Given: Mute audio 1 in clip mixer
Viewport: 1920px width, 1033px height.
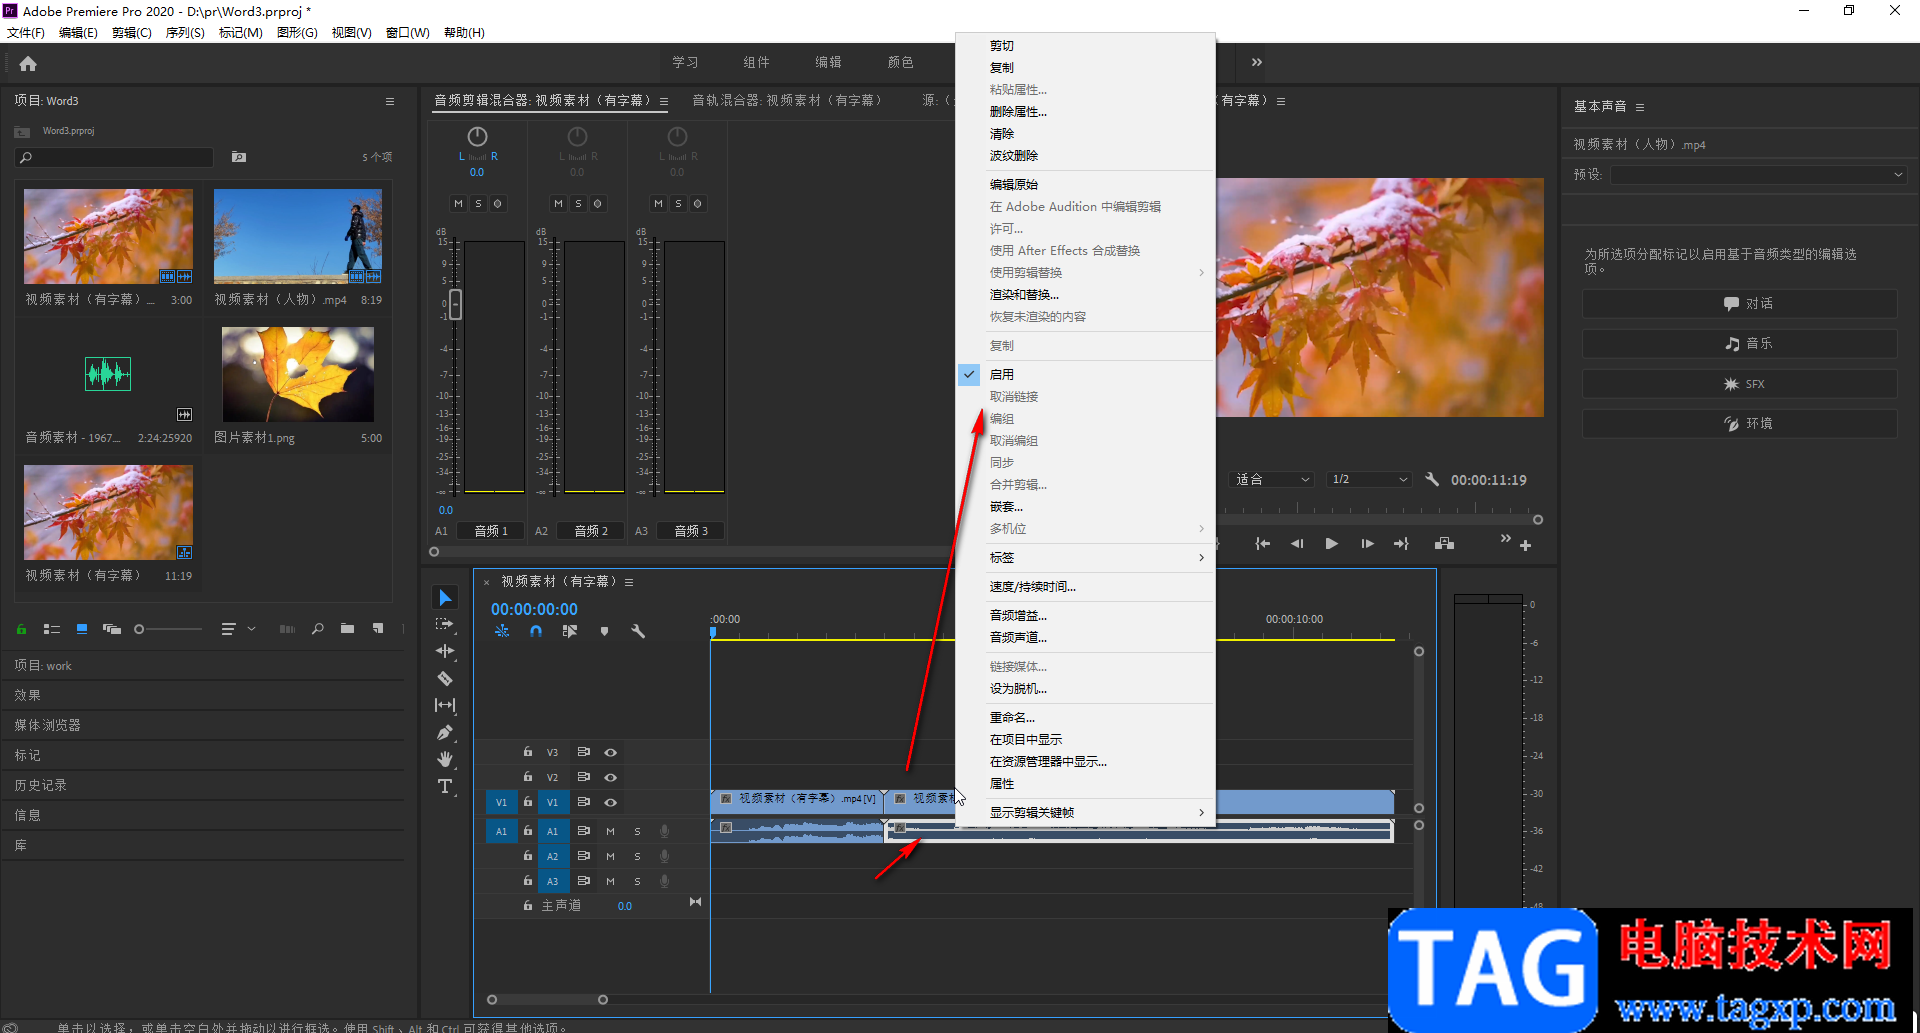Looking at the screenshot, I should click(x=458, y=204).
